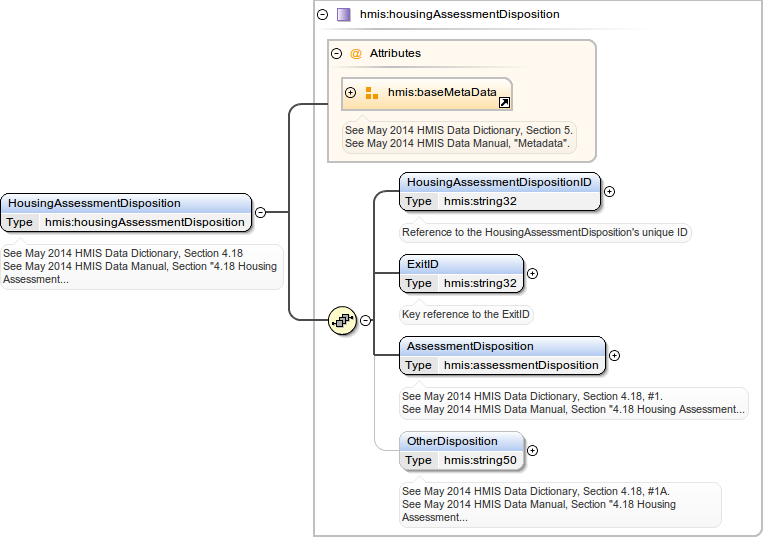Collapse the Attributes section
The width and height of the screenshot is (764, 538).
click(337, 54)
